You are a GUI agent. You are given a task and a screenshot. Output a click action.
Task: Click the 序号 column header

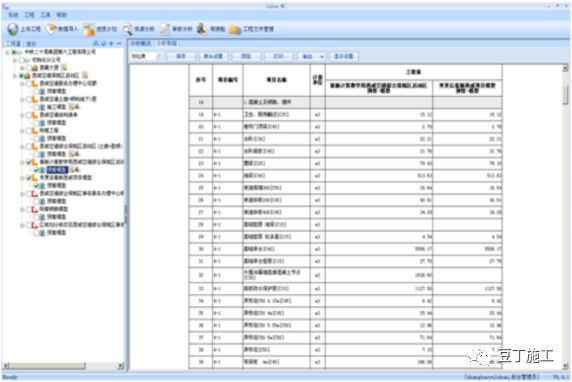[201, 80]
